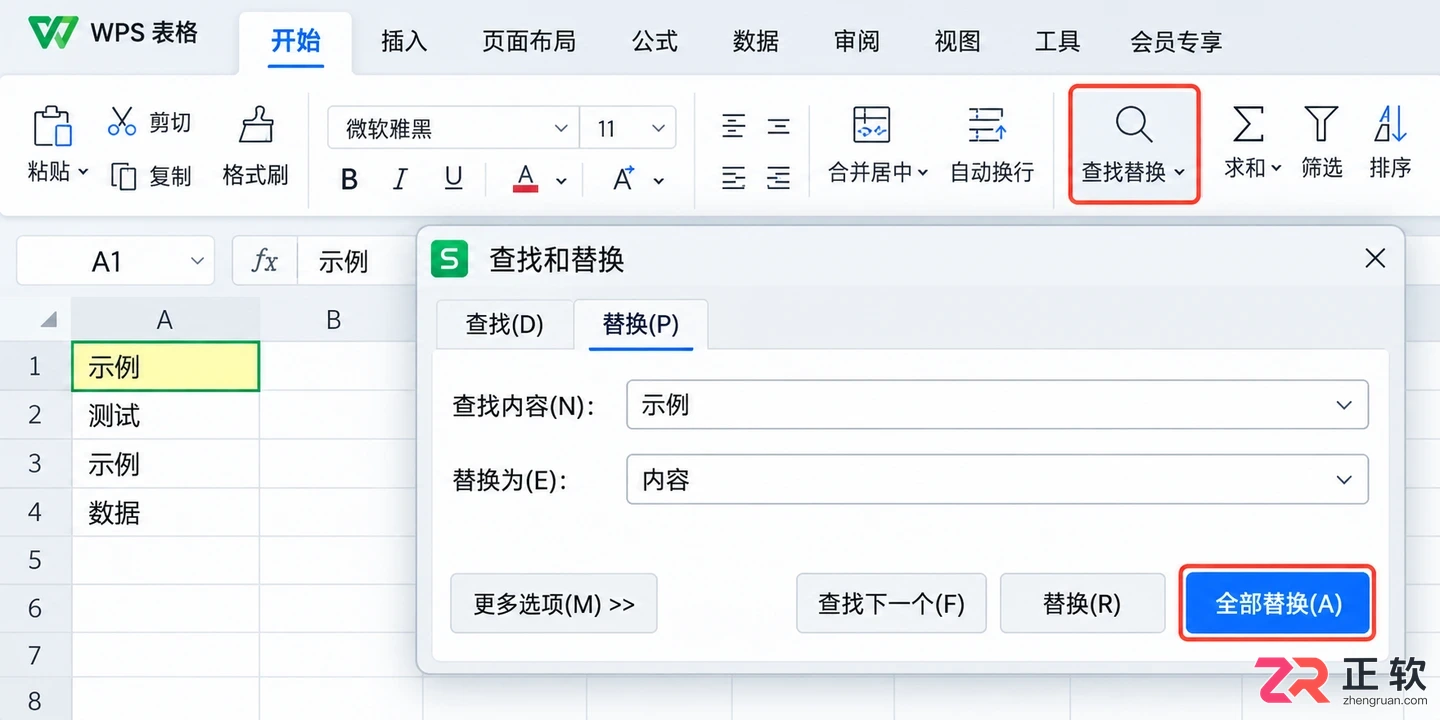Open Find and Replace (查找替换) magnifier
The image size is (1440, 720).
pyautogui.click(x=1134, y=126)
